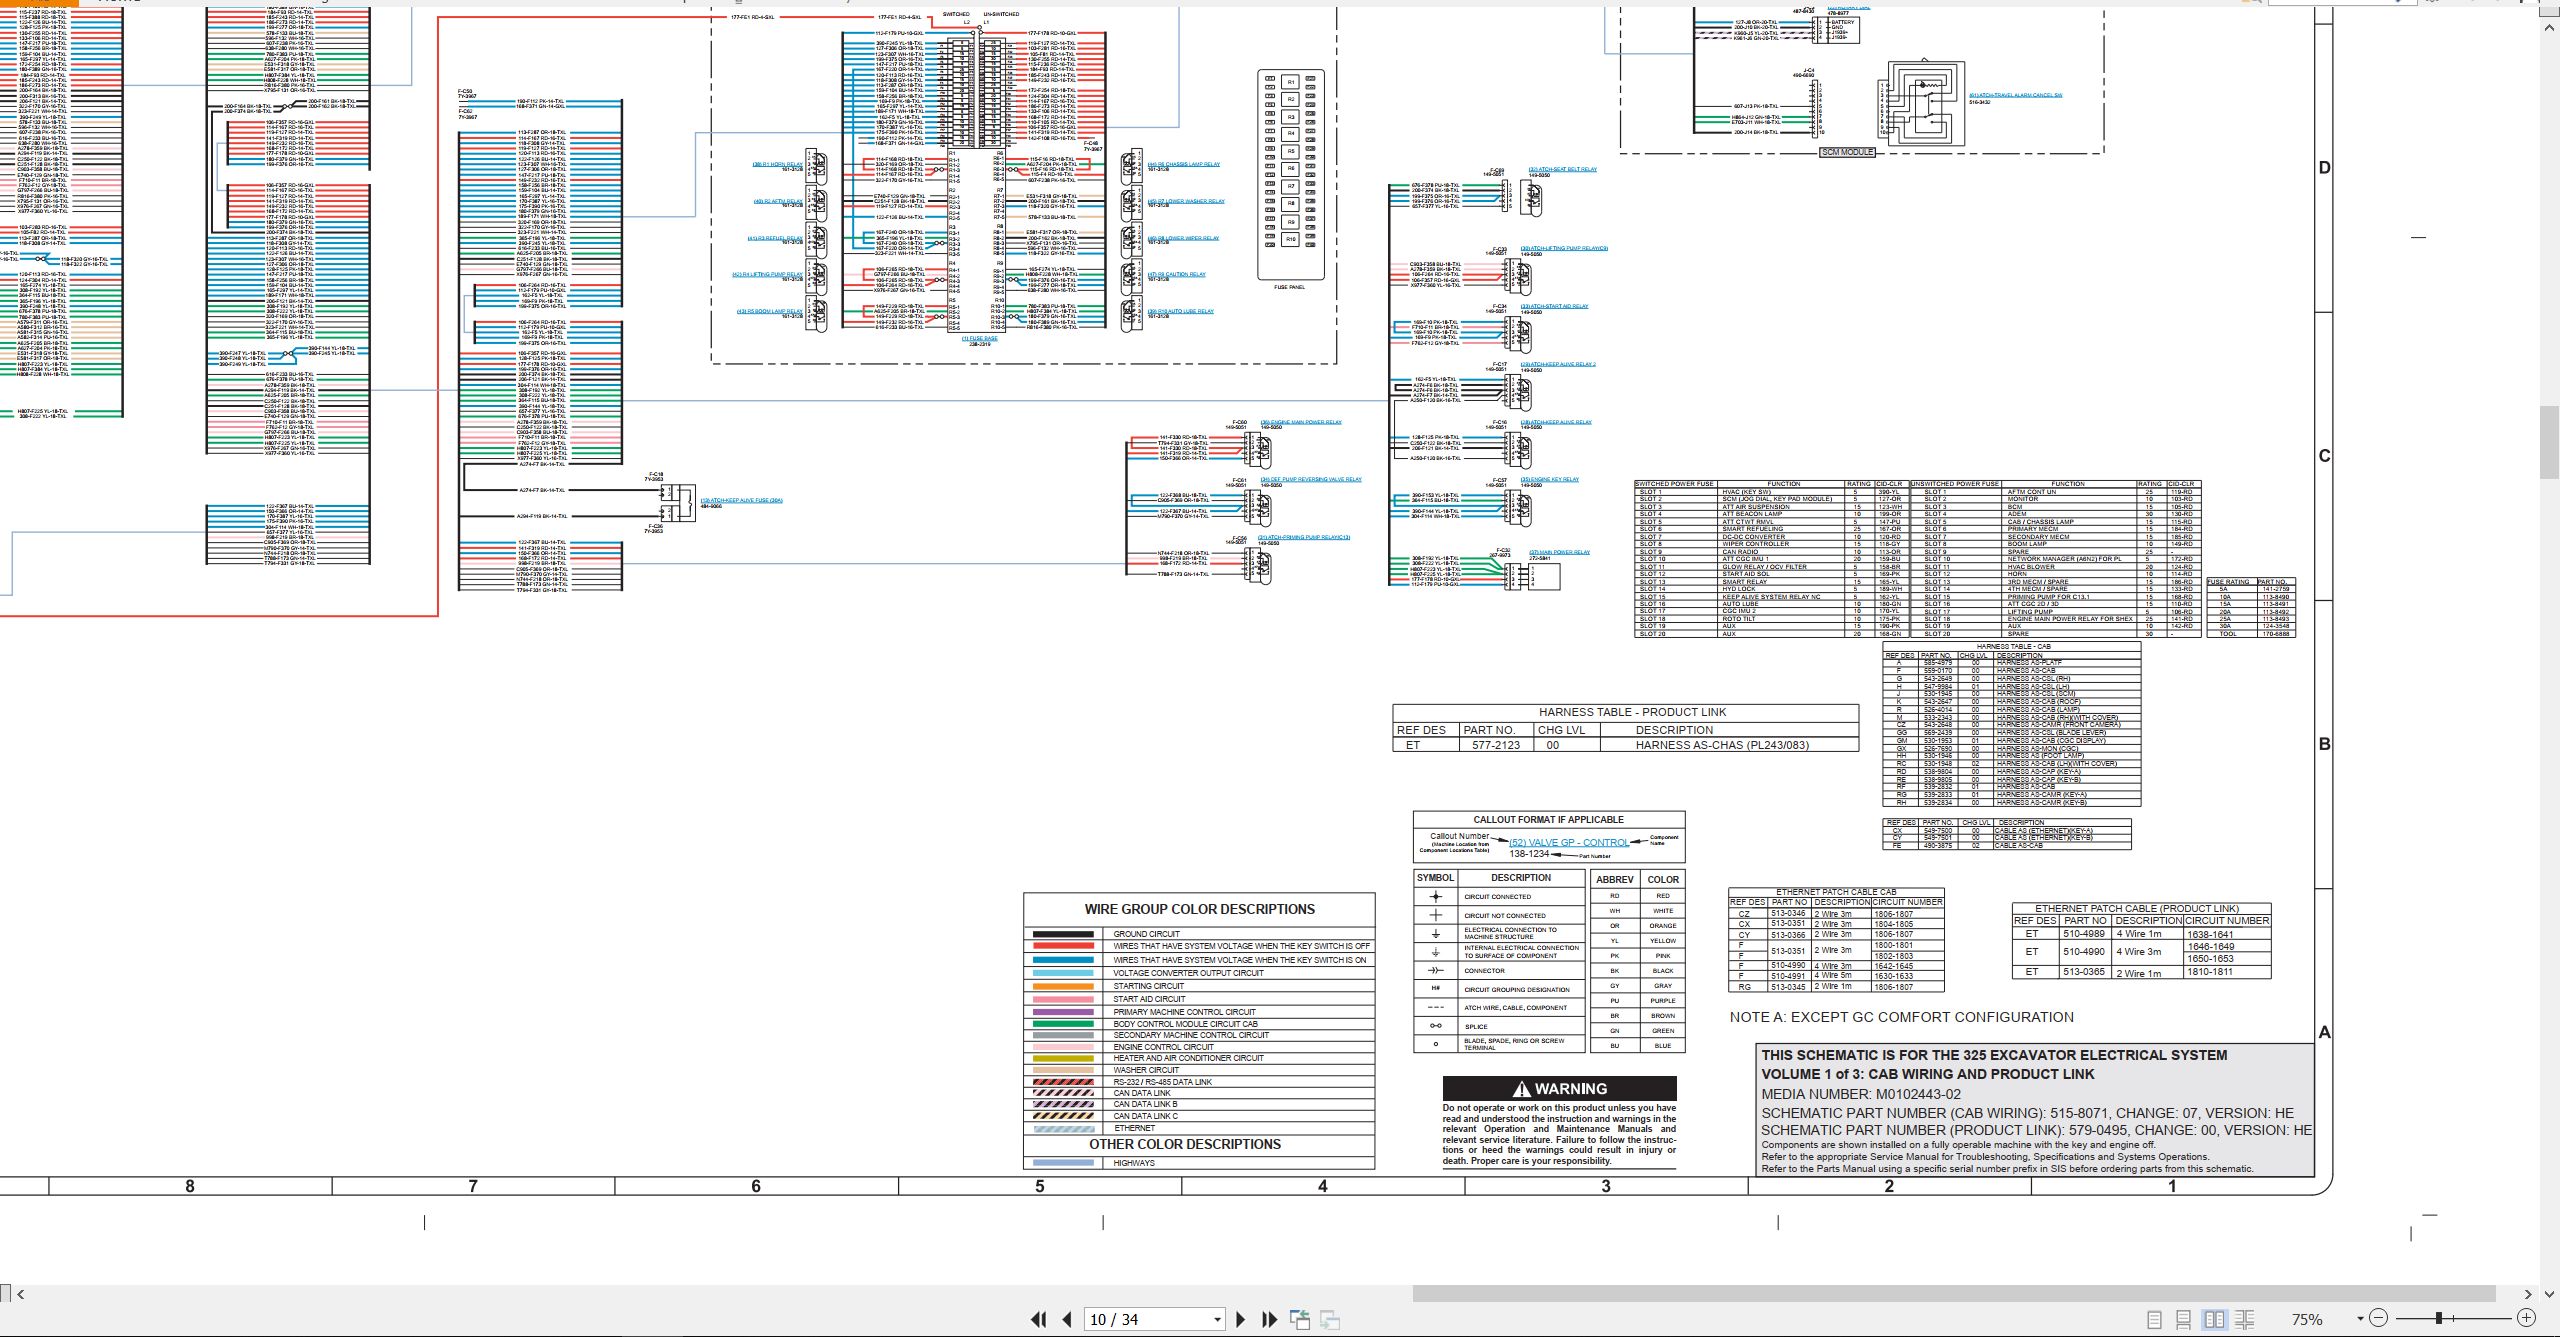
Task: Switch to single page view
Action: (2154, 1319)
